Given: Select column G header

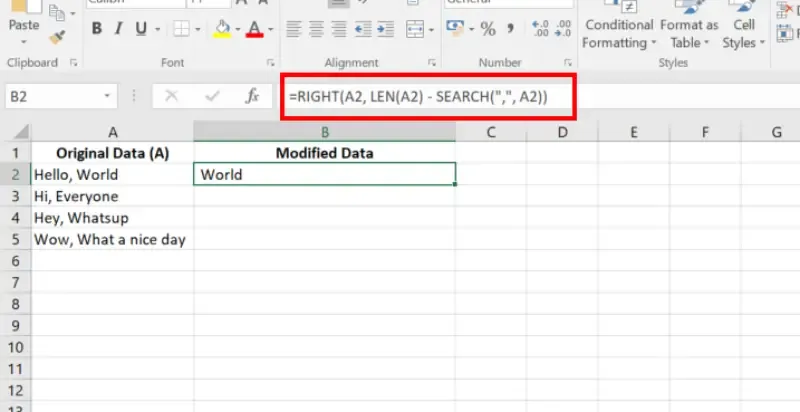Looking at the screenshot, I should [x=771, y=132].
